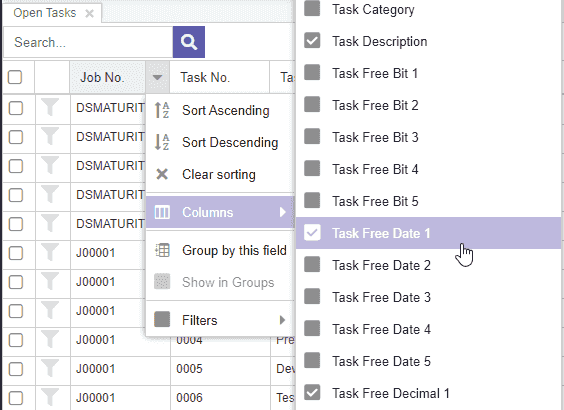Click the Group by this field icon
564x410 pixels.
162,250
